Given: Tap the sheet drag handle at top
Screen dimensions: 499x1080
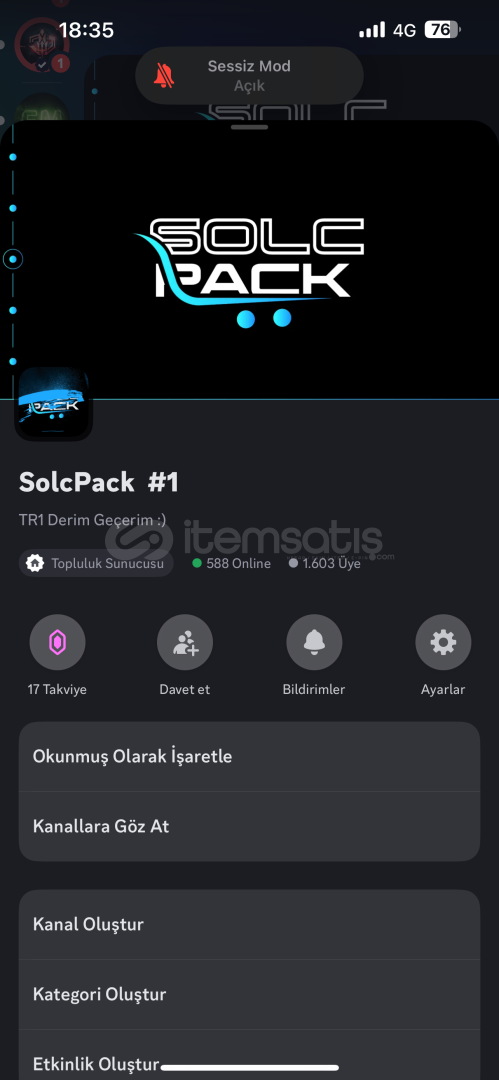Looking at the screenshot, I should [x=250, y=127].
